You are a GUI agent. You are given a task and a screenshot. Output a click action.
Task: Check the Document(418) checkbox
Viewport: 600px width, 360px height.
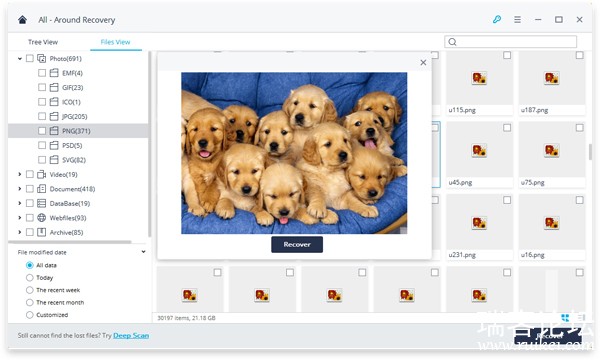pos(29,189)
